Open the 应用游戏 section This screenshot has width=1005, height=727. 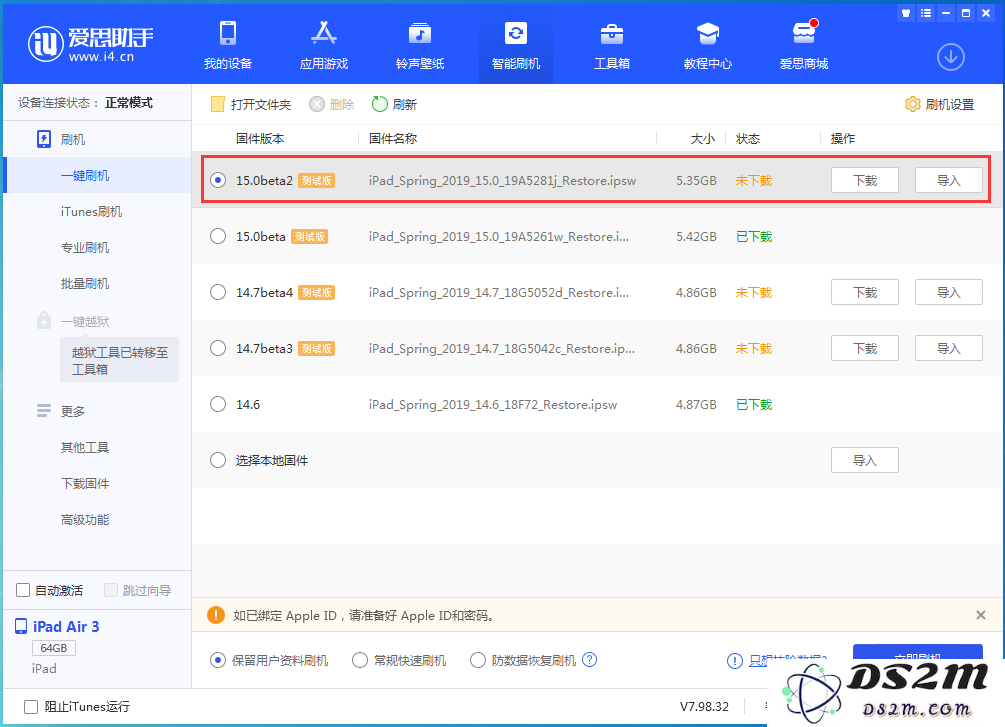[x=324, y=44]
